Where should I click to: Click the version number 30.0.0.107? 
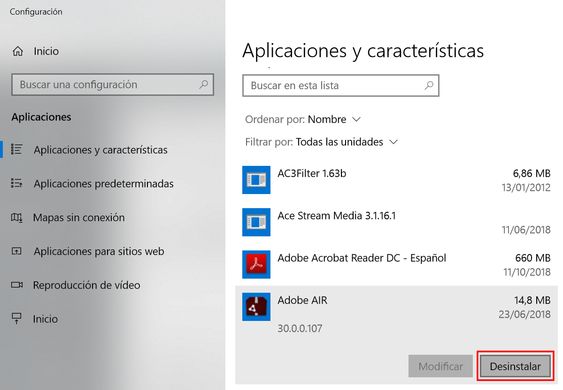point(299,328)
